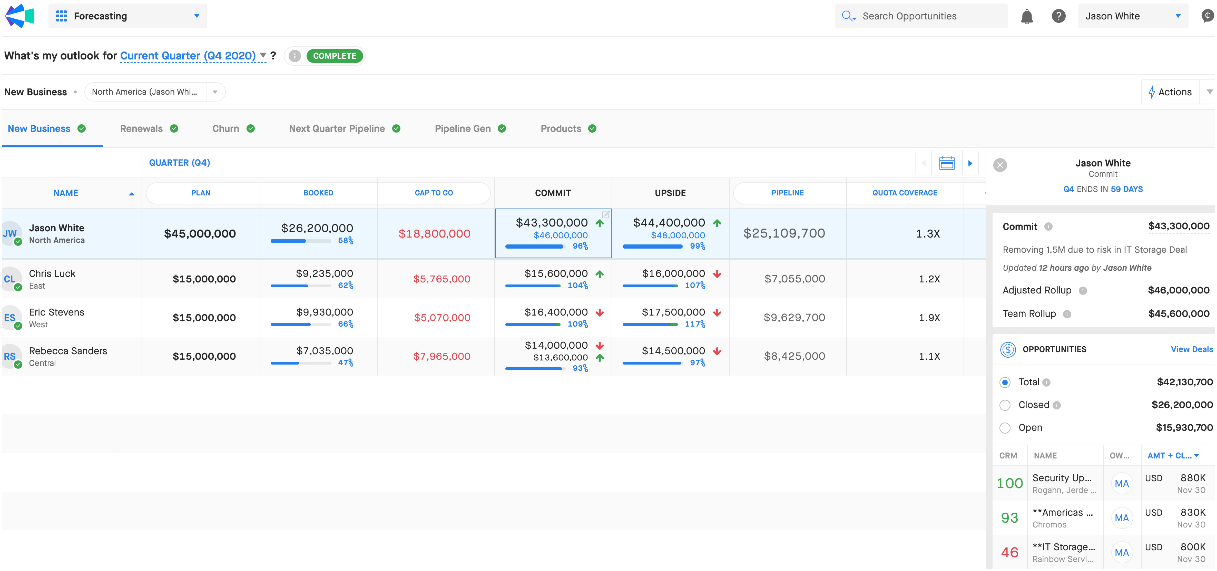Image resolution: width=1217 pixels, height=571 pixels.
Task: Expand the arrow next to Actions
Action: pos(1210,92)
